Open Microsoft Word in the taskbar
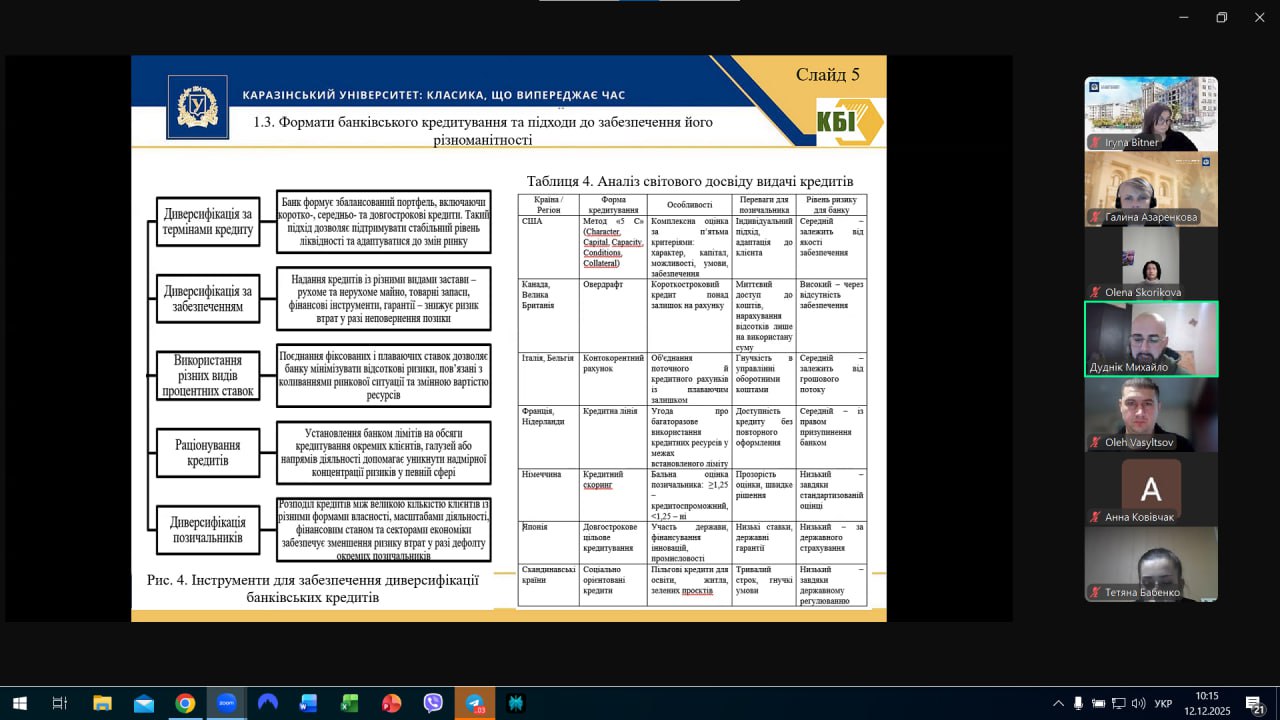This screenshot has width=1280, height=720. tap(308, 703)
